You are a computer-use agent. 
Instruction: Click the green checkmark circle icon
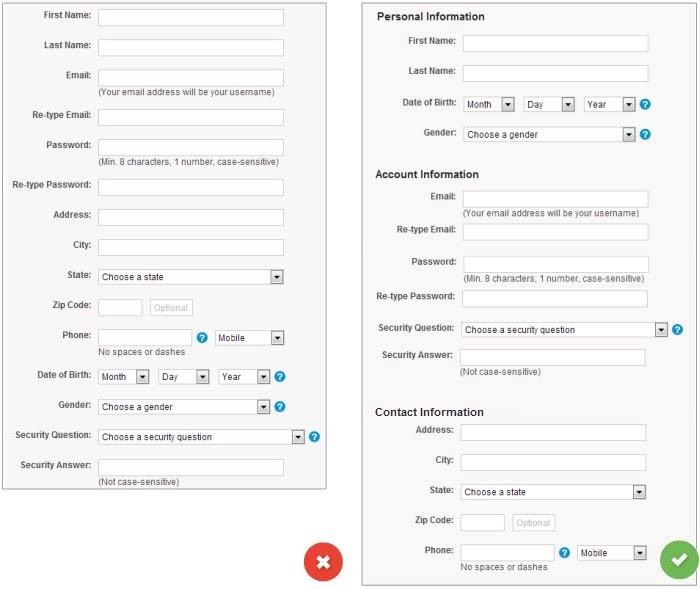coord(679,560)
